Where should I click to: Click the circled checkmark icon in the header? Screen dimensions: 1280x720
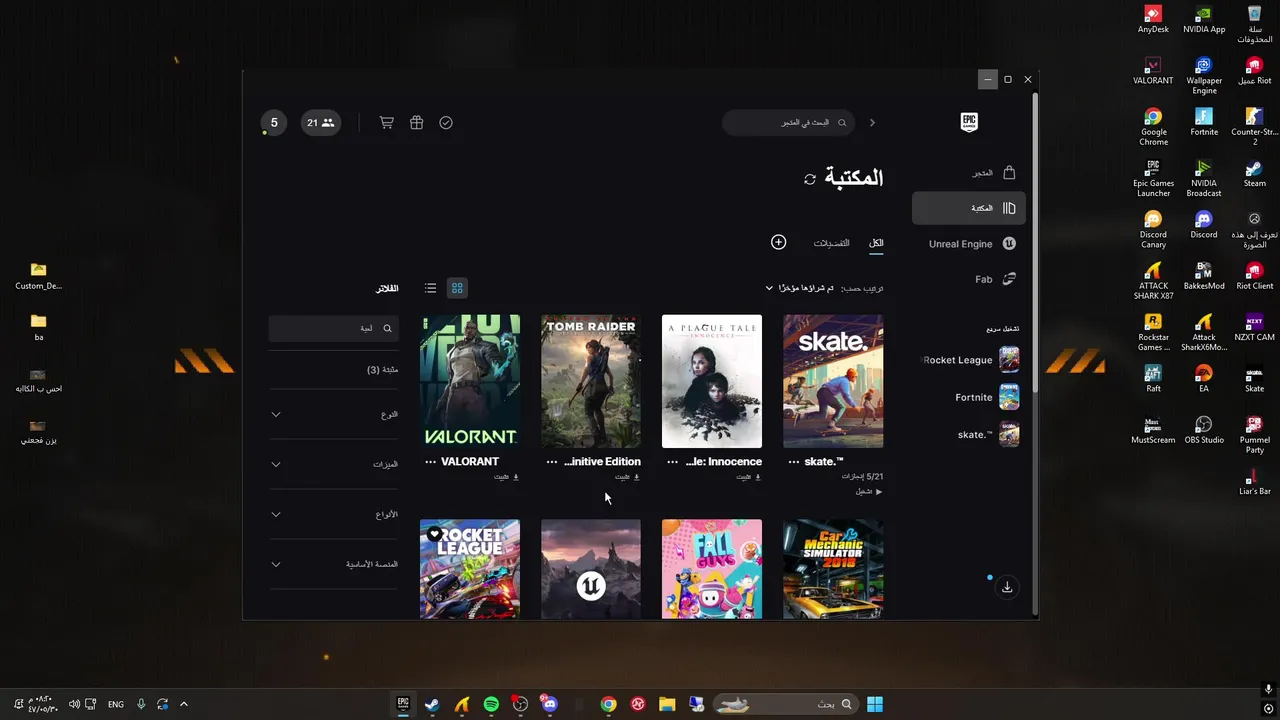point(446,122)
